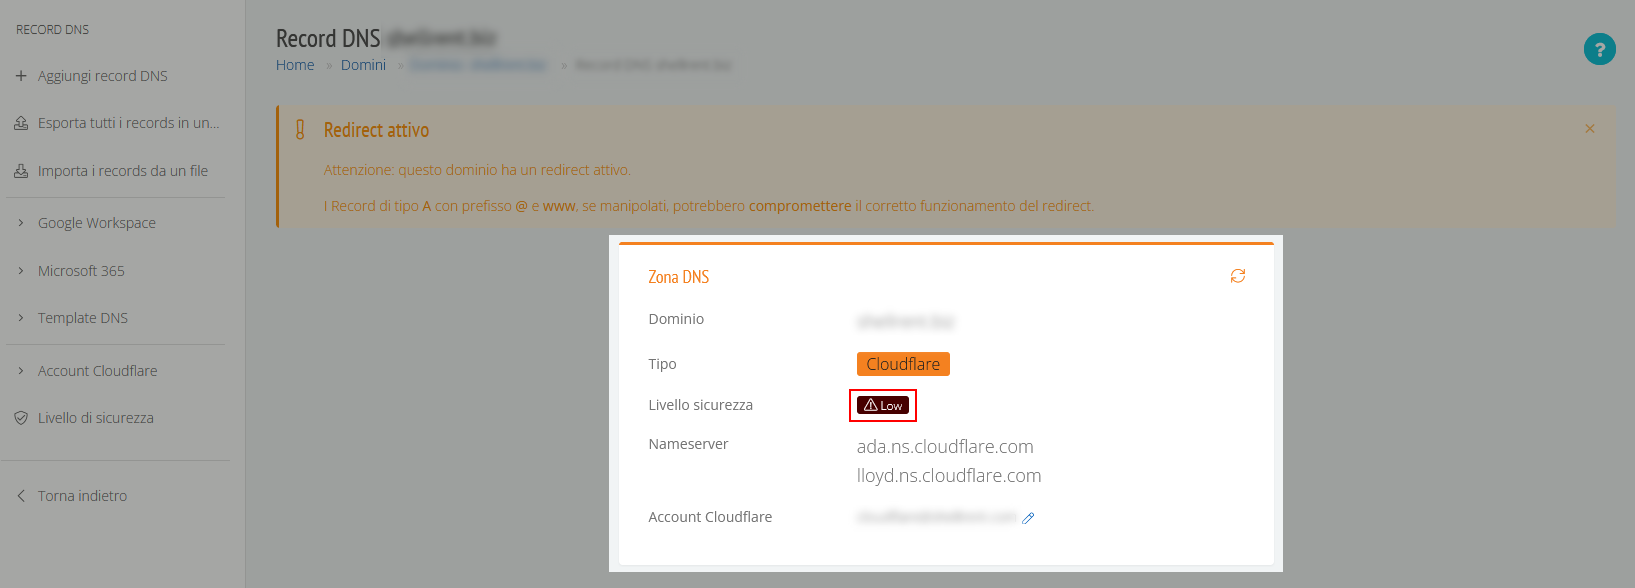Open Template DNS menu entry

[x=83, y=318]
